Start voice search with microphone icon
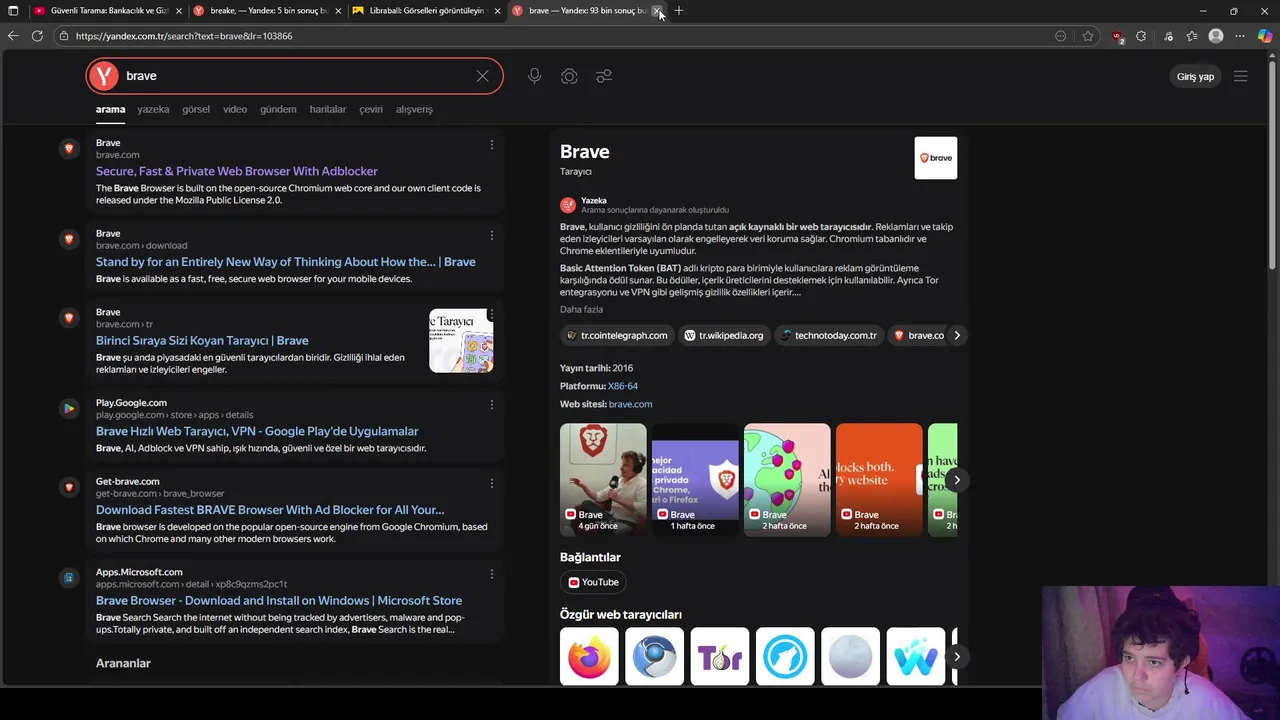The image size is (1280, 720). 535,76
